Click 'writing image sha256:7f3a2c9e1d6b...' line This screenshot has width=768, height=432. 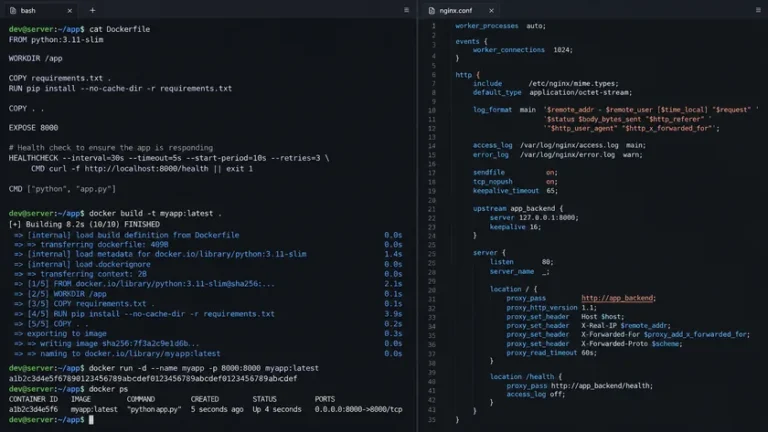tap(107, 343)
